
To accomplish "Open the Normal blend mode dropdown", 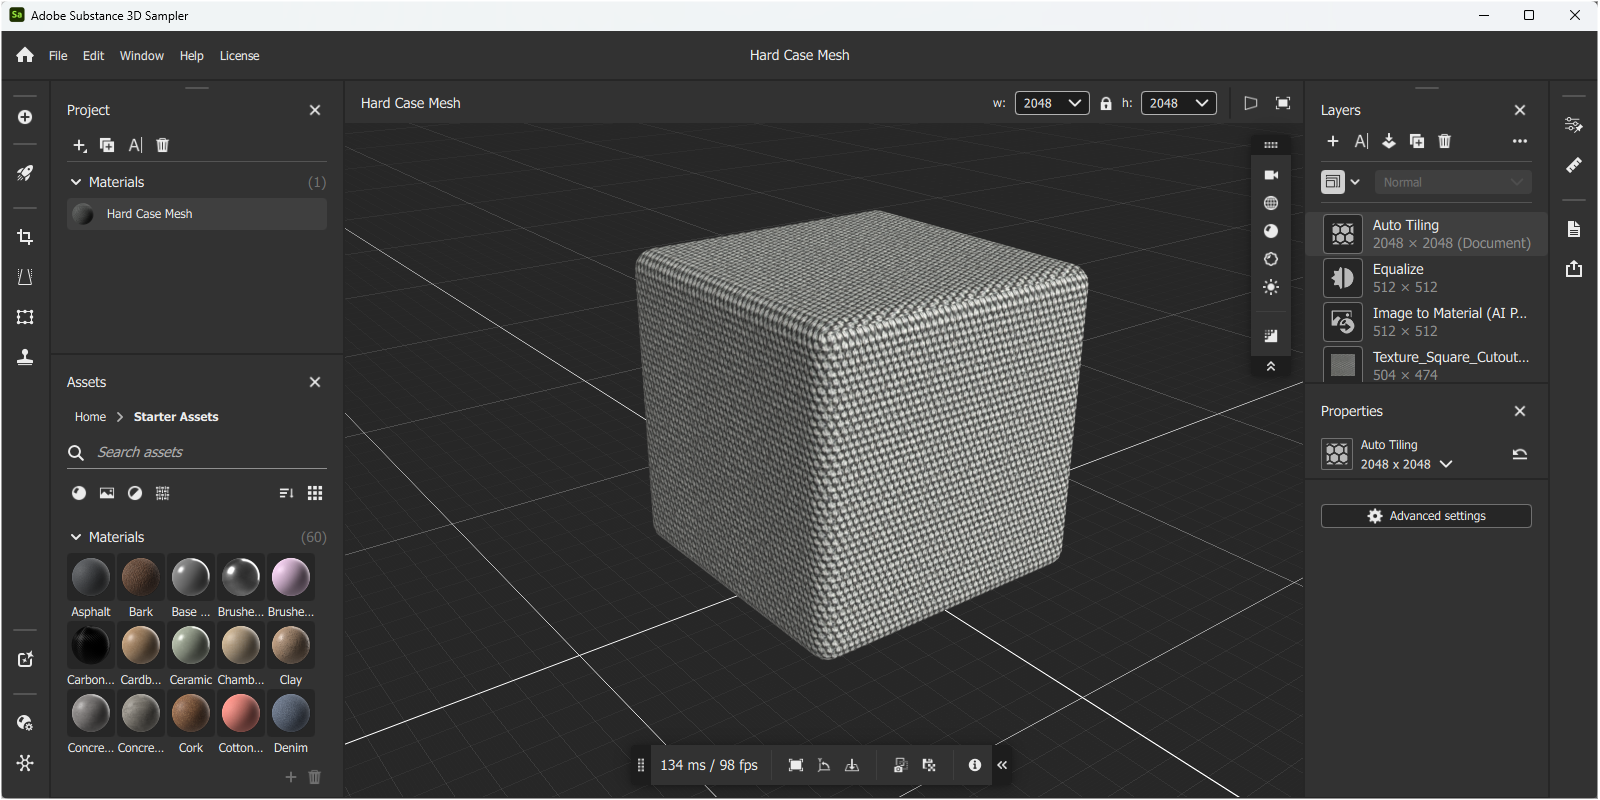I will (1452, 182).
